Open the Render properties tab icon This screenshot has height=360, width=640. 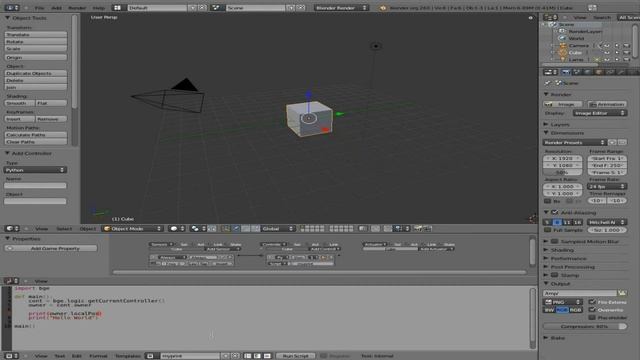(x=566, y=72)
